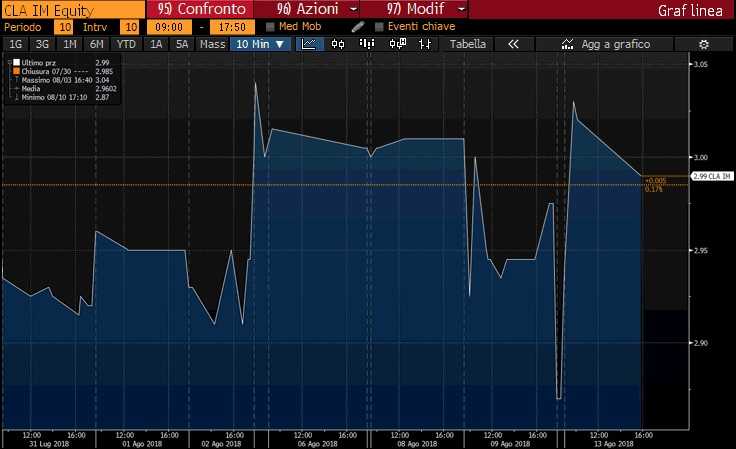The image size is (736, 449).
Task: Open chart settings gear icon
Action: 704,45
